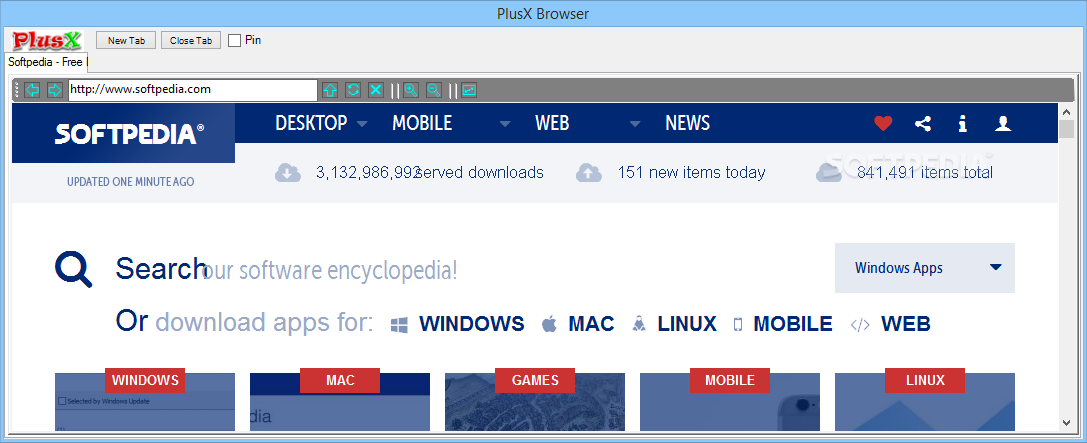The height and width of the screenshot is (443, 1087).
Task: Go forward with the right arrow icon
Action: click(x=54, y=89)
